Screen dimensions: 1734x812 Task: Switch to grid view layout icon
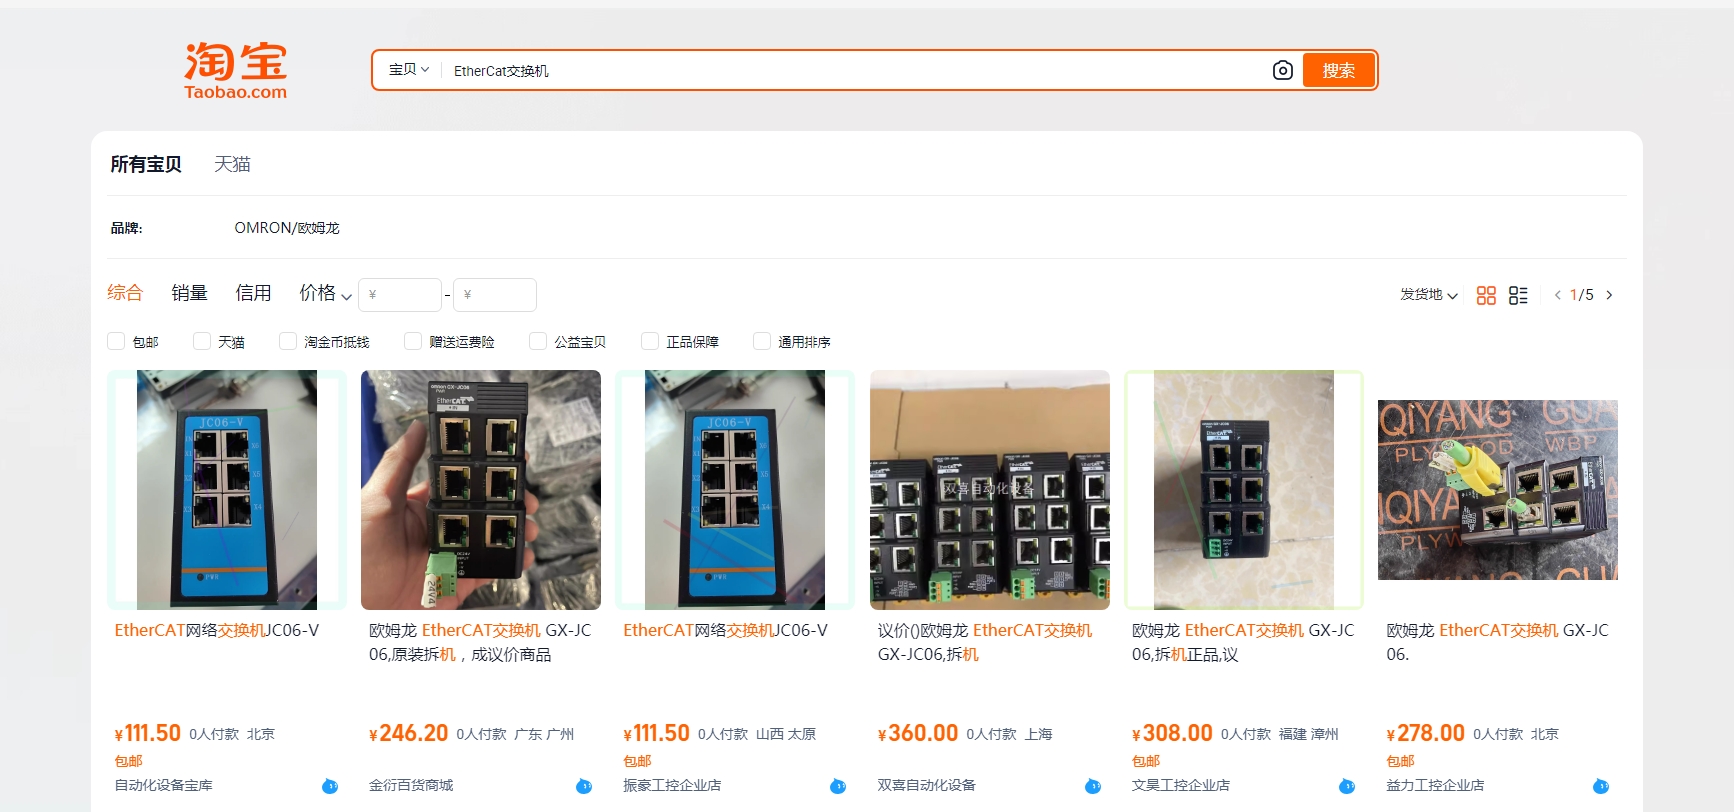(1486, 295)
